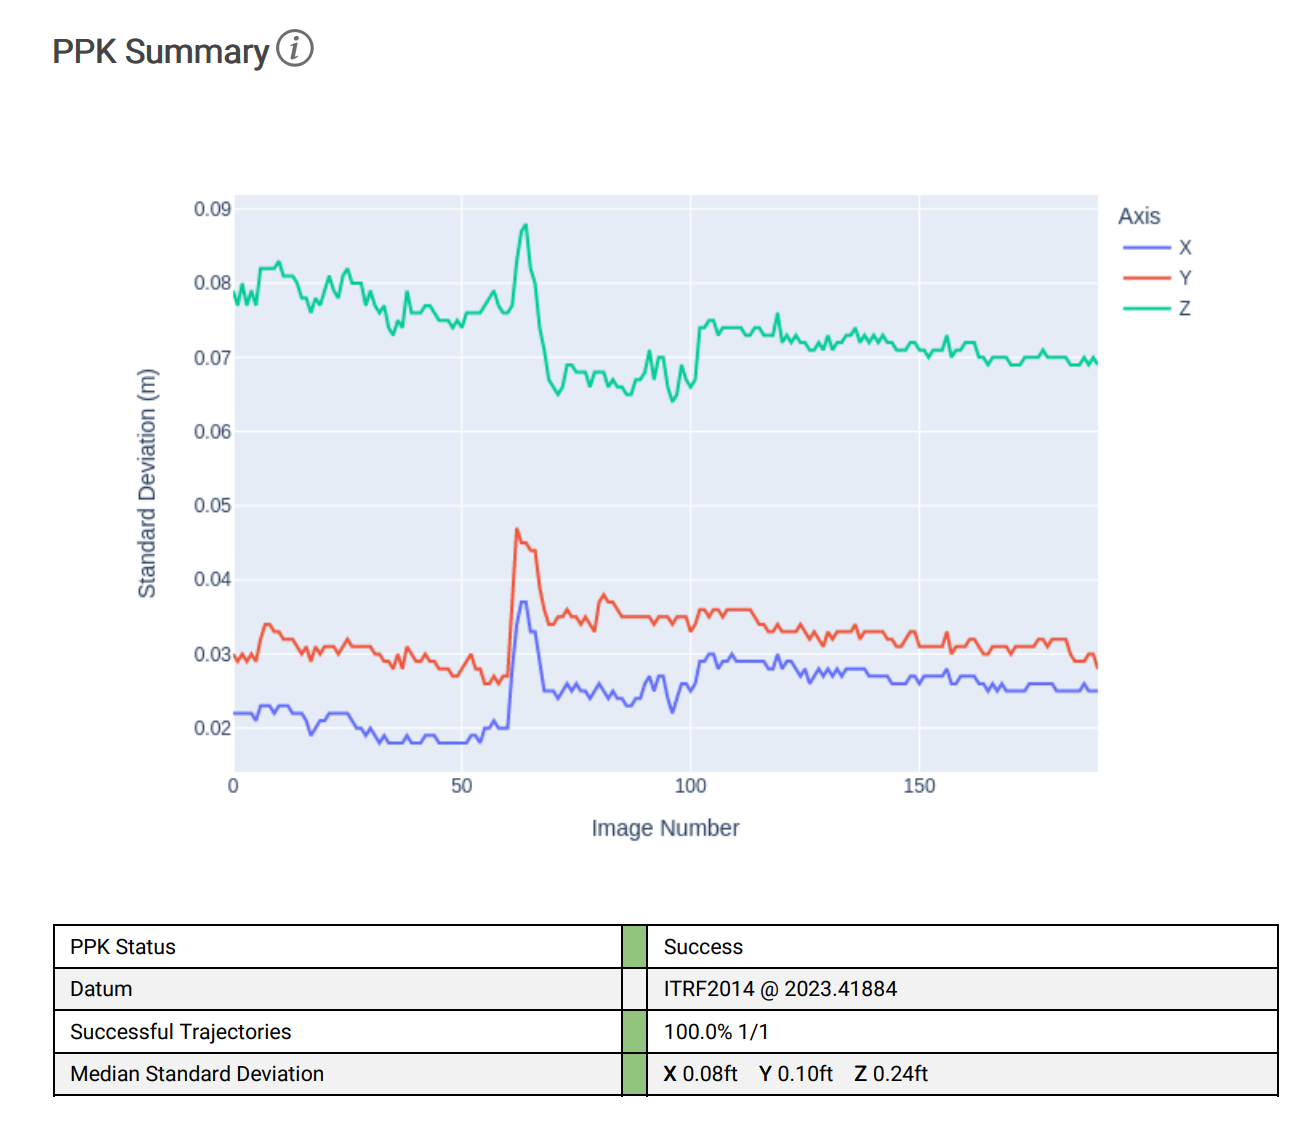Image resolution: width=1314 pixels, height=1132 pixels.
Task: Click the green PPK Status indicator
Action: coord(634,947)
